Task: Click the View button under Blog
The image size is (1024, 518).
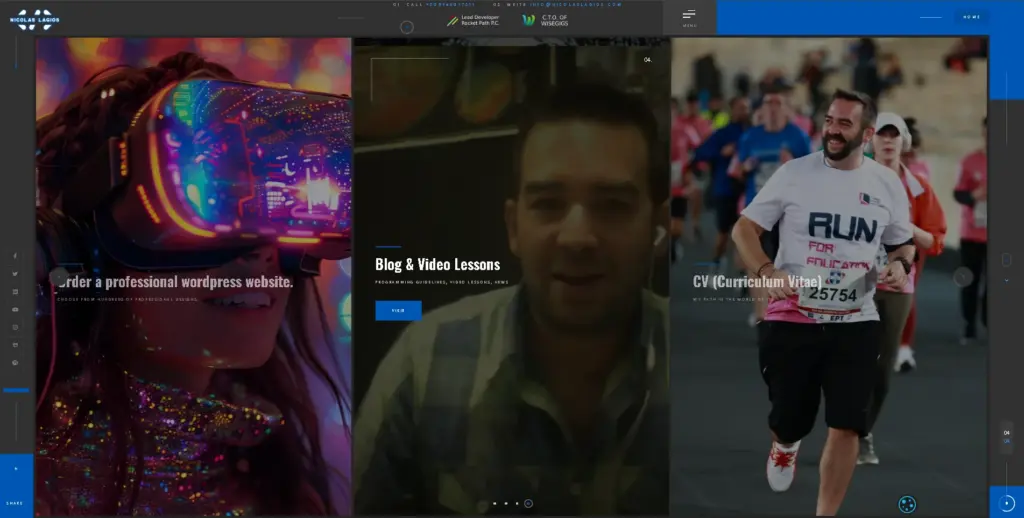Action: [x=398, y=311]
